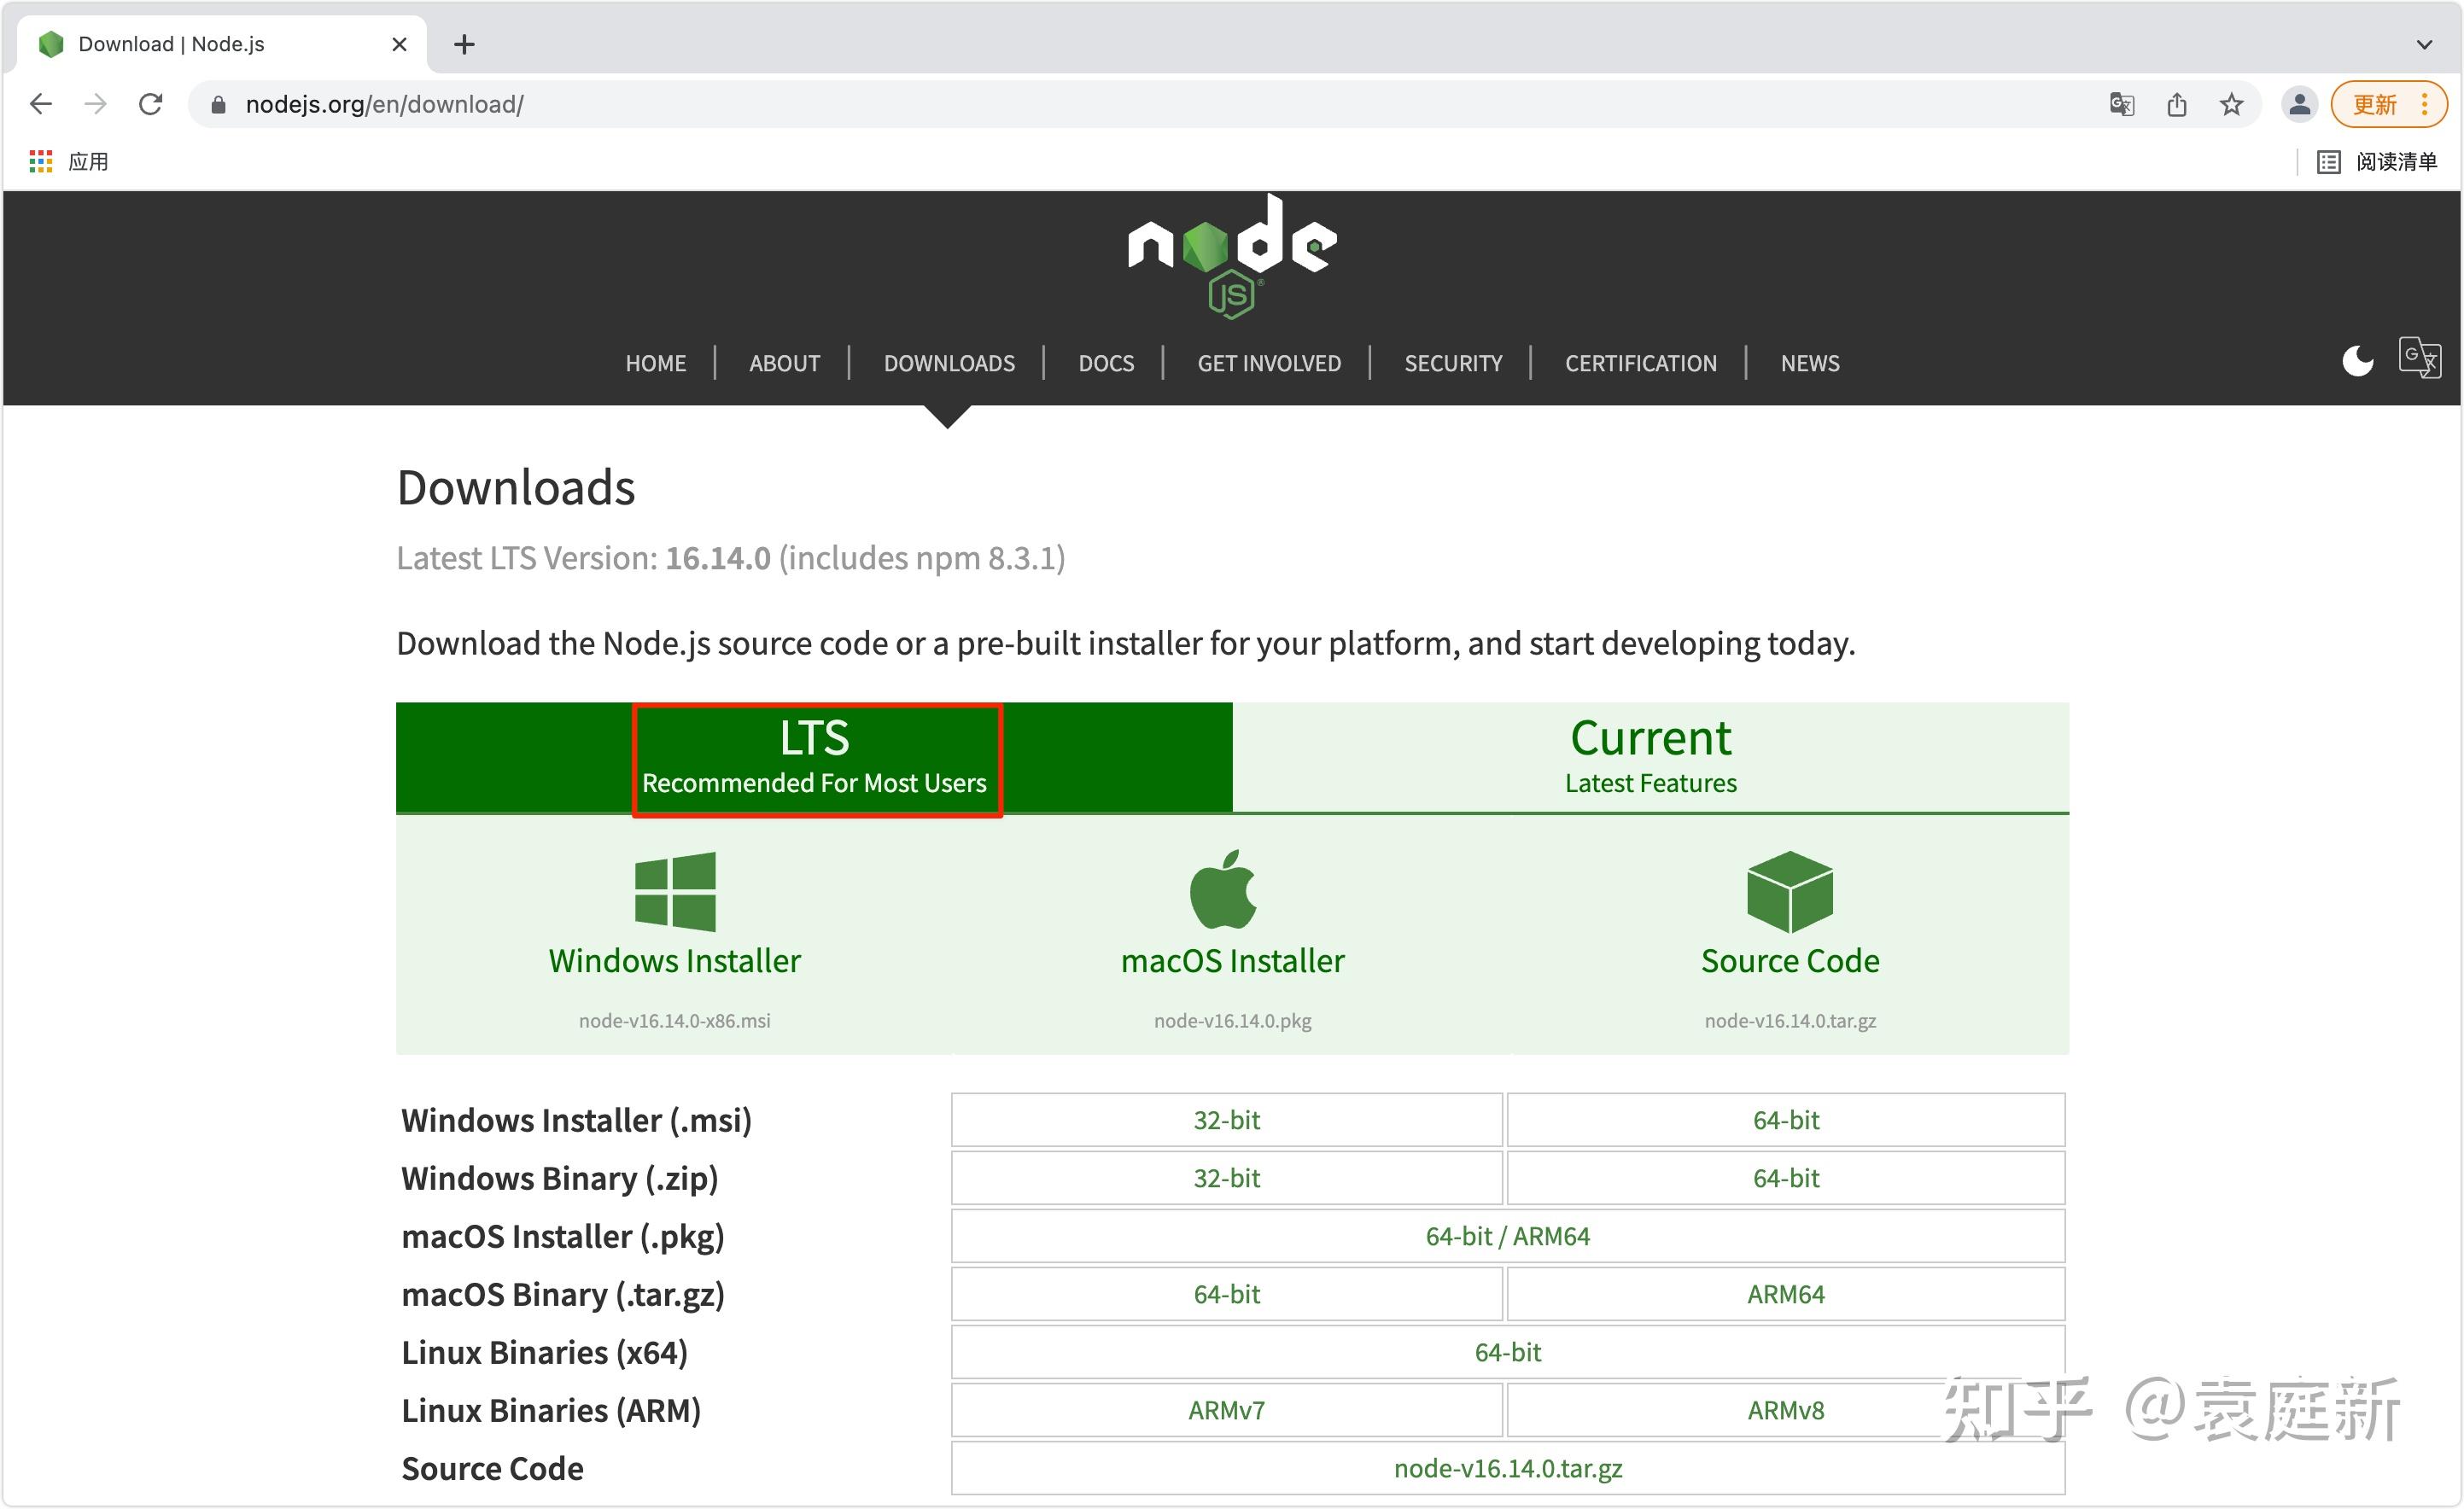Click the 更新 update button
2464x1509 pixels.
click(x=2376, y=104)
